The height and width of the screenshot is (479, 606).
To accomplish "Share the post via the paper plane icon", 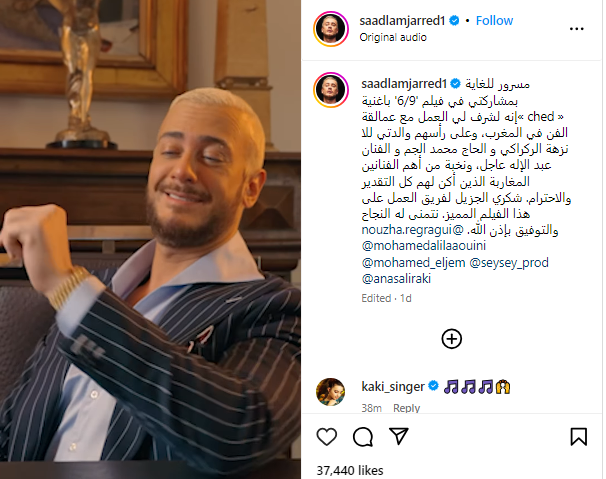I will [398, 436].
